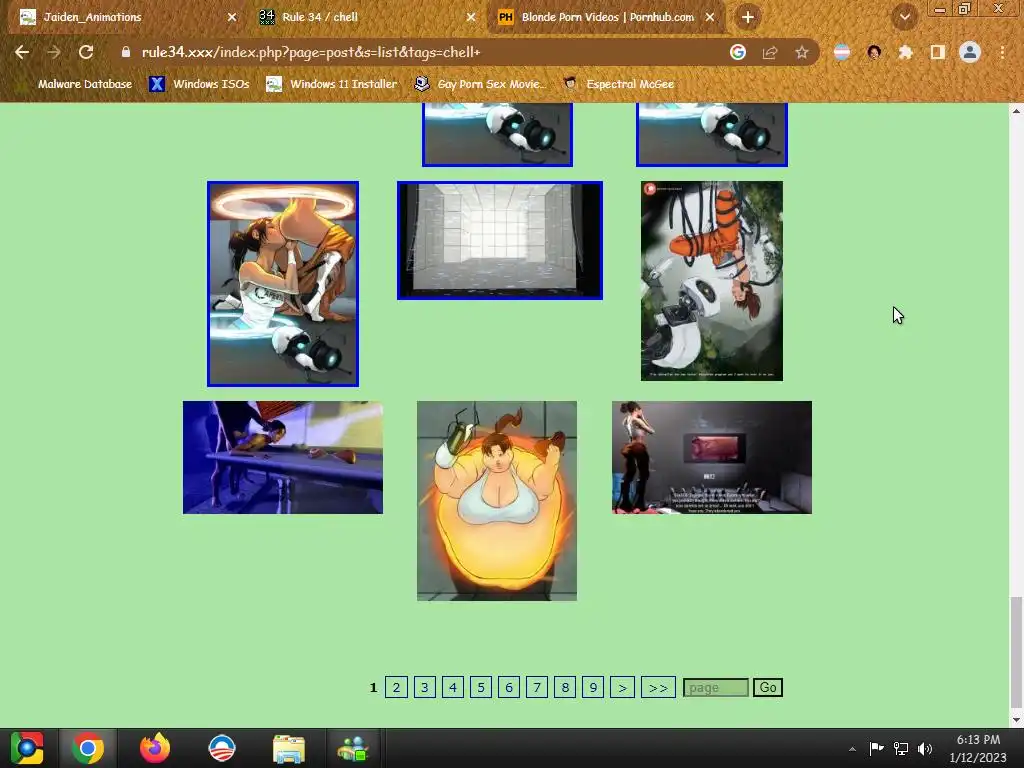Open the Windows ISOs bookmark
1024x768 pixels.
[x=199, y=84]
